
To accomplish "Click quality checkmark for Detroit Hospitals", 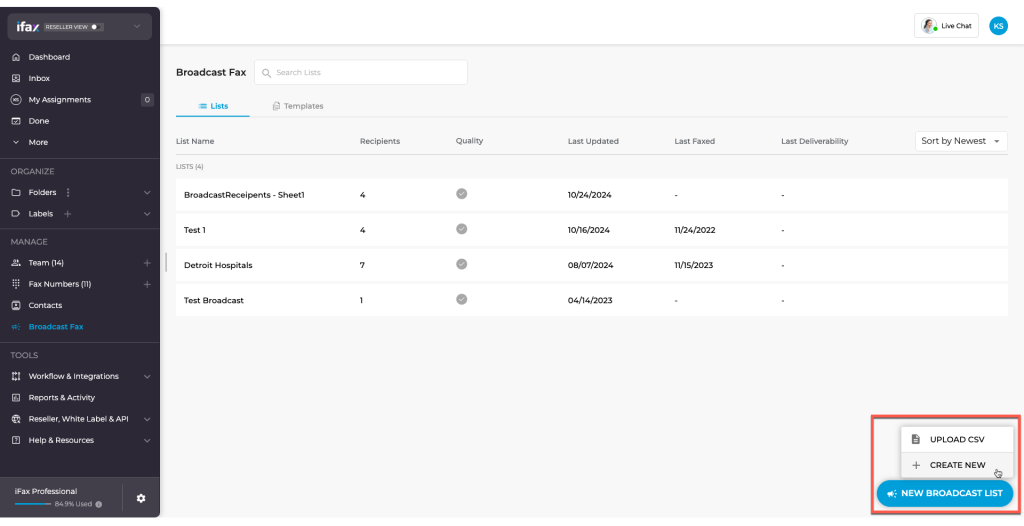I will click(x=462, y=264).
